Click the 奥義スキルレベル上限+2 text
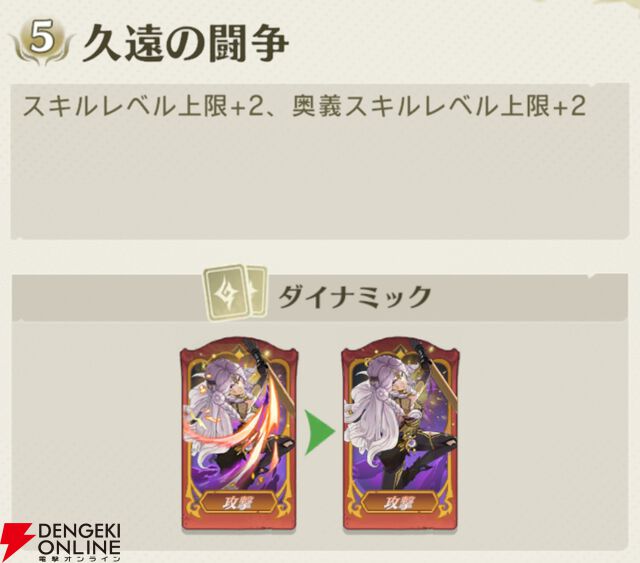640x563 pixels. pyautogui.click(x=439, y=106)
